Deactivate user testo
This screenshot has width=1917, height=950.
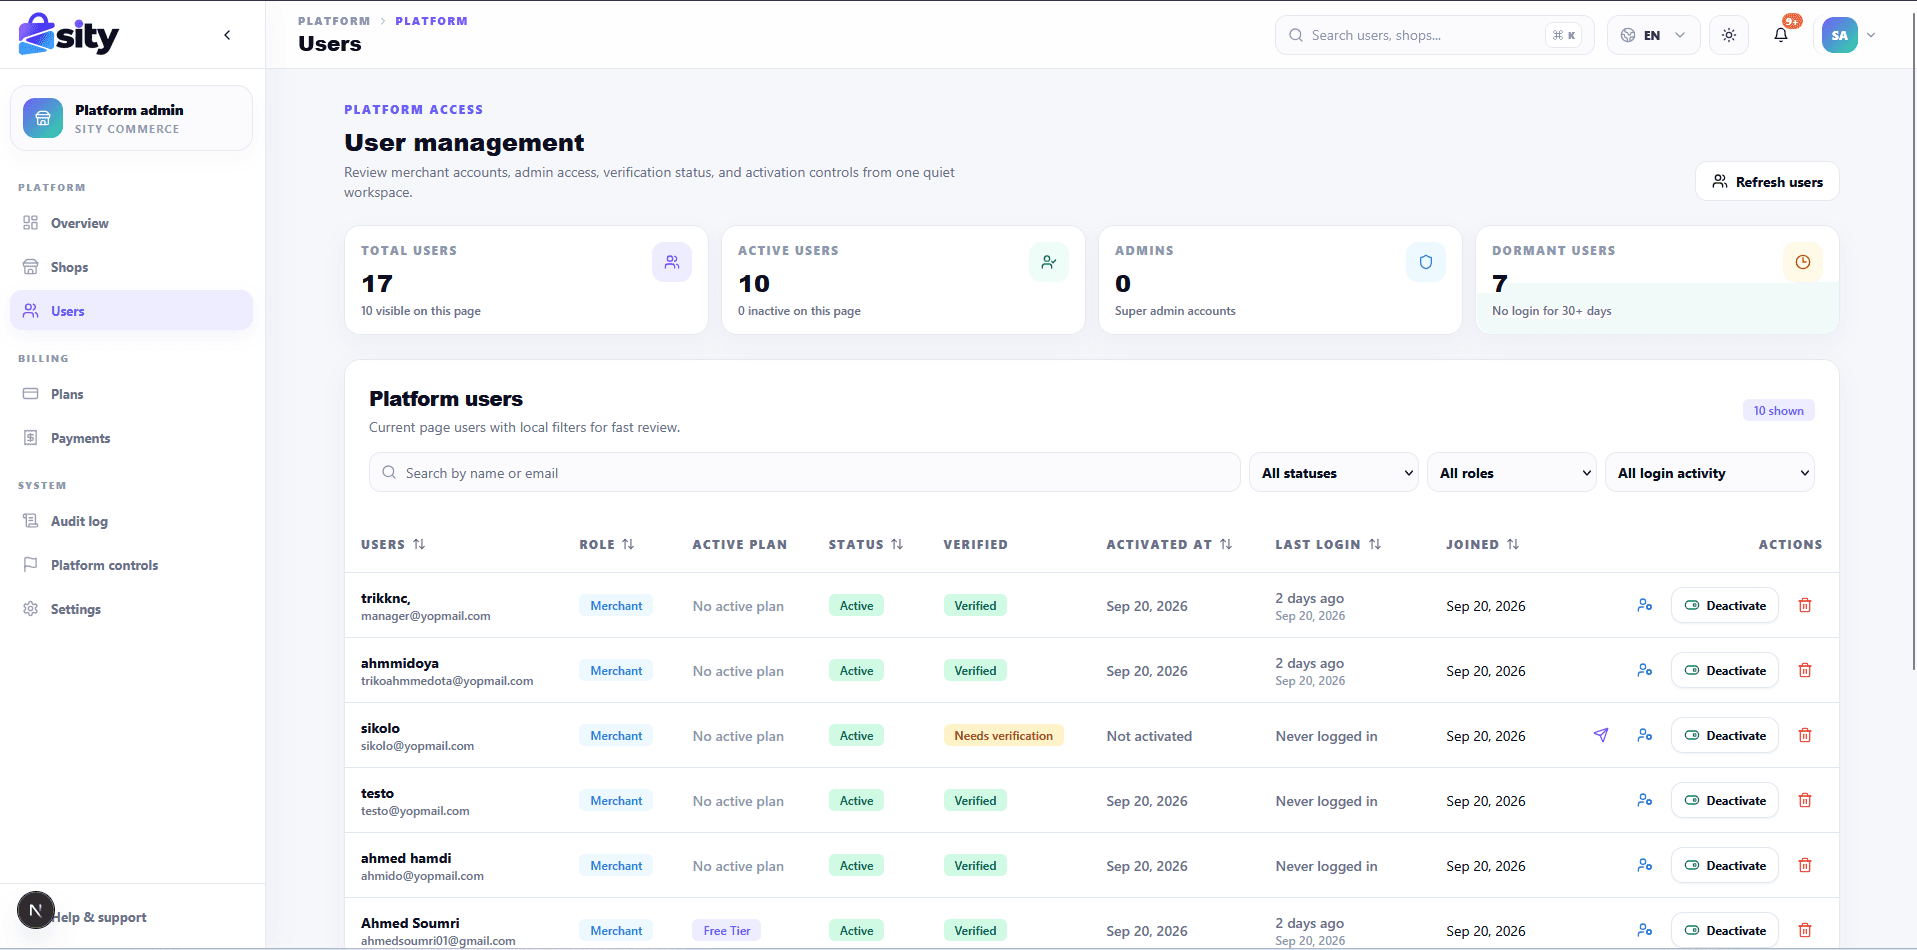(x=1725, y=800)
